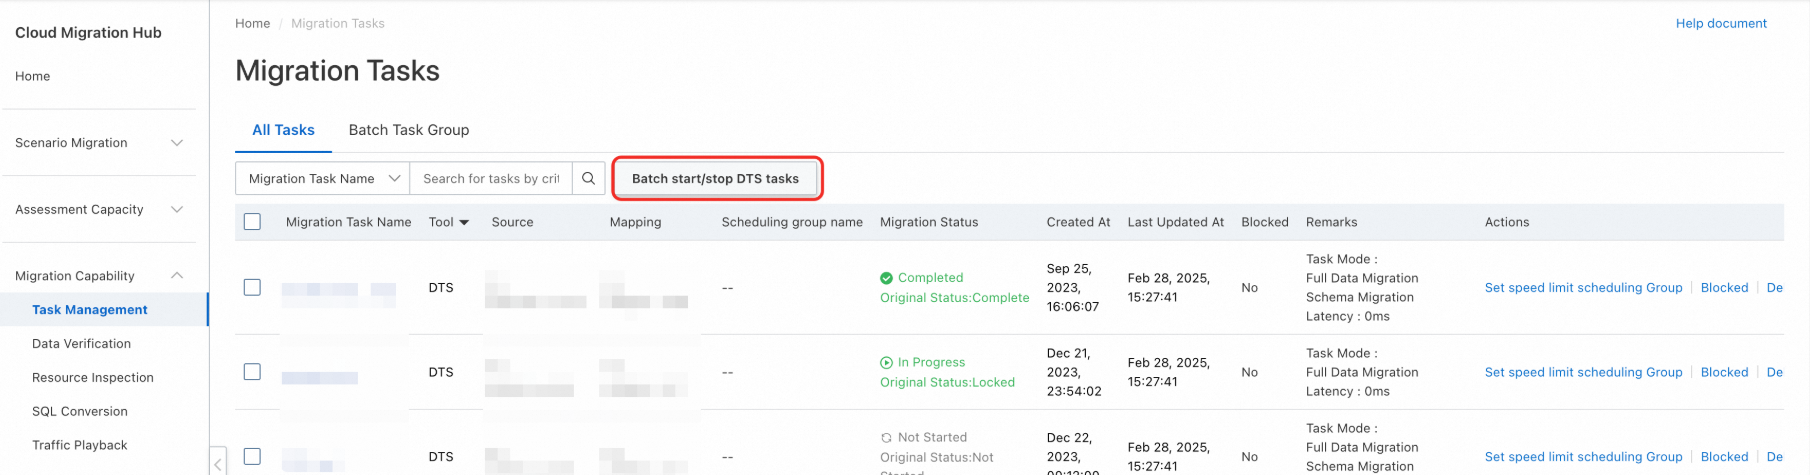The width and height of the screenshot is (1810, 475).
Task: Check the Completed task row checkbox
Action: [252, 287]
